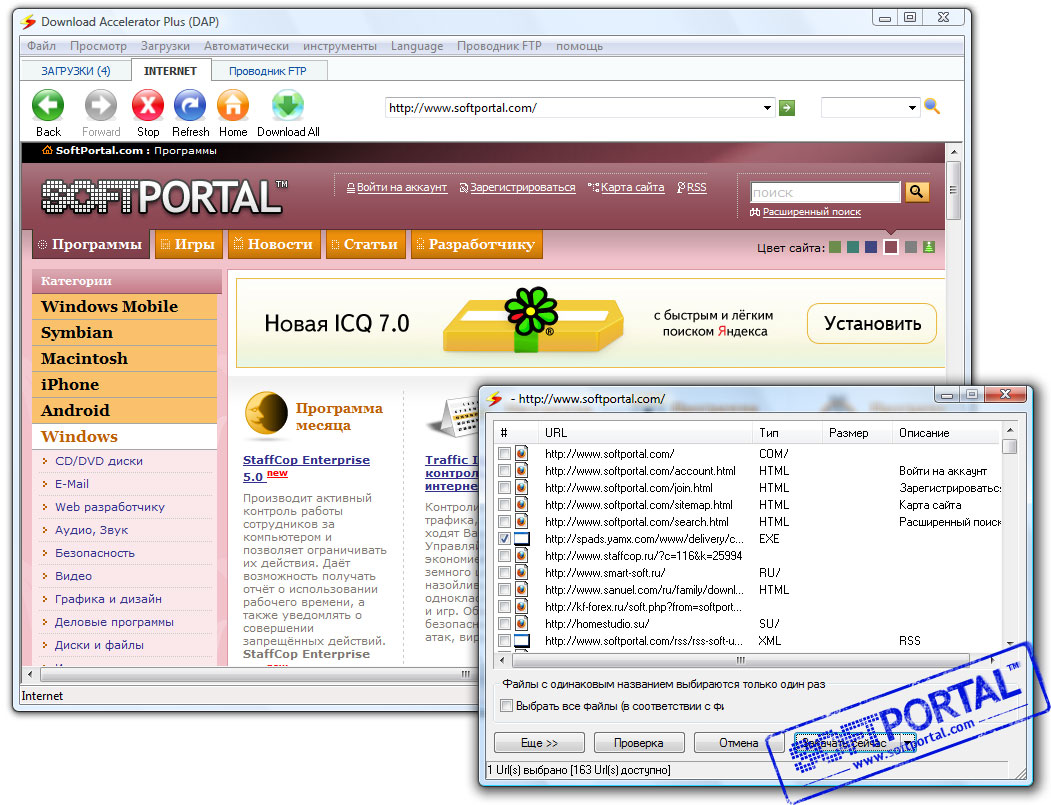Click the SoftPortal logo
The height and width of the screenshot is (805, 1051).
164,197
